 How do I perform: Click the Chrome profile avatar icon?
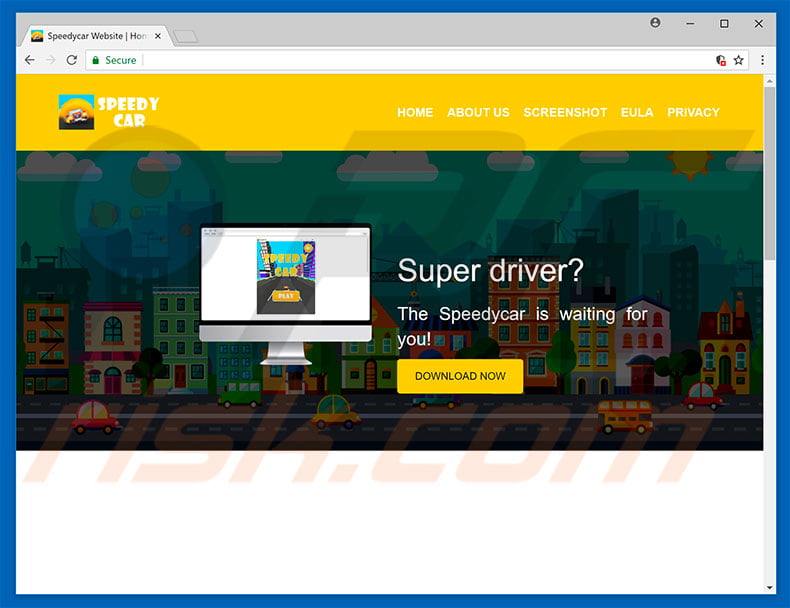655,23
